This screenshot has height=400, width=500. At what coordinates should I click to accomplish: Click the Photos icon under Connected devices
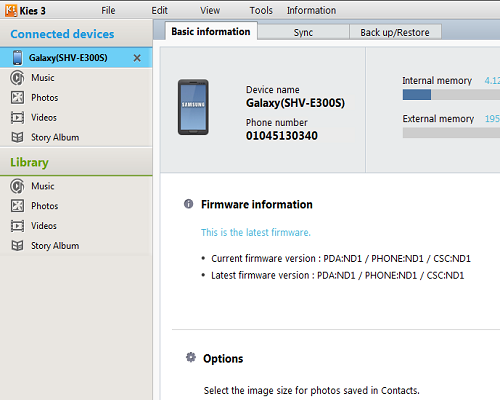17,98
